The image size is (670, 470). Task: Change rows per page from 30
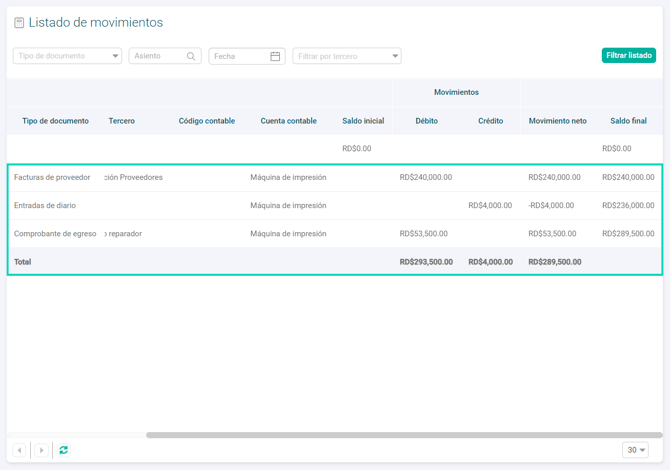pyautogui.click(x=635, y=450)
